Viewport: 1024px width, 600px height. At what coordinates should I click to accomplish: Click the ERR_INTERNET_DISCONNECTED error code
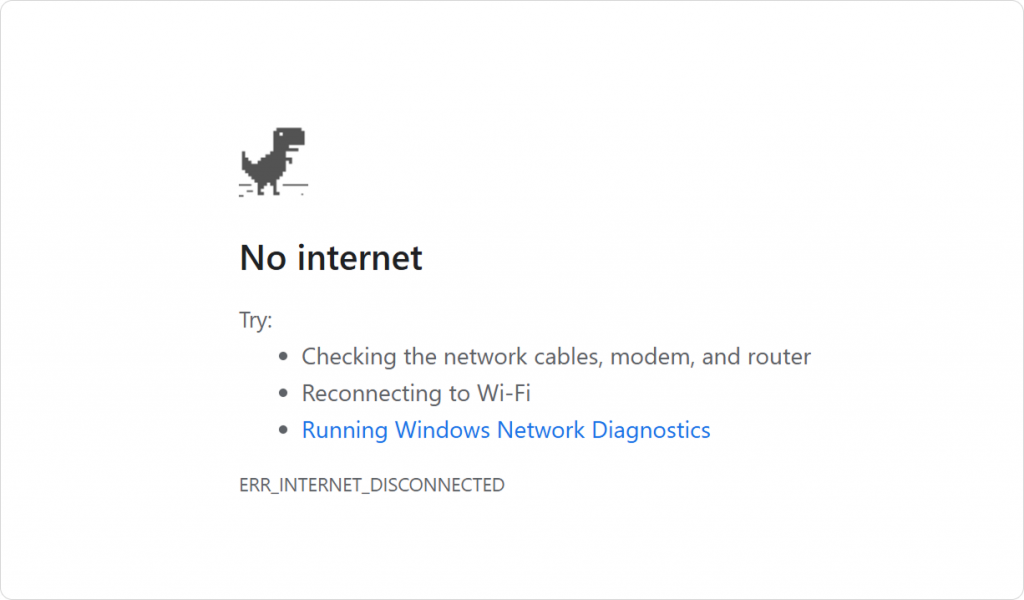tap(372, 485)
